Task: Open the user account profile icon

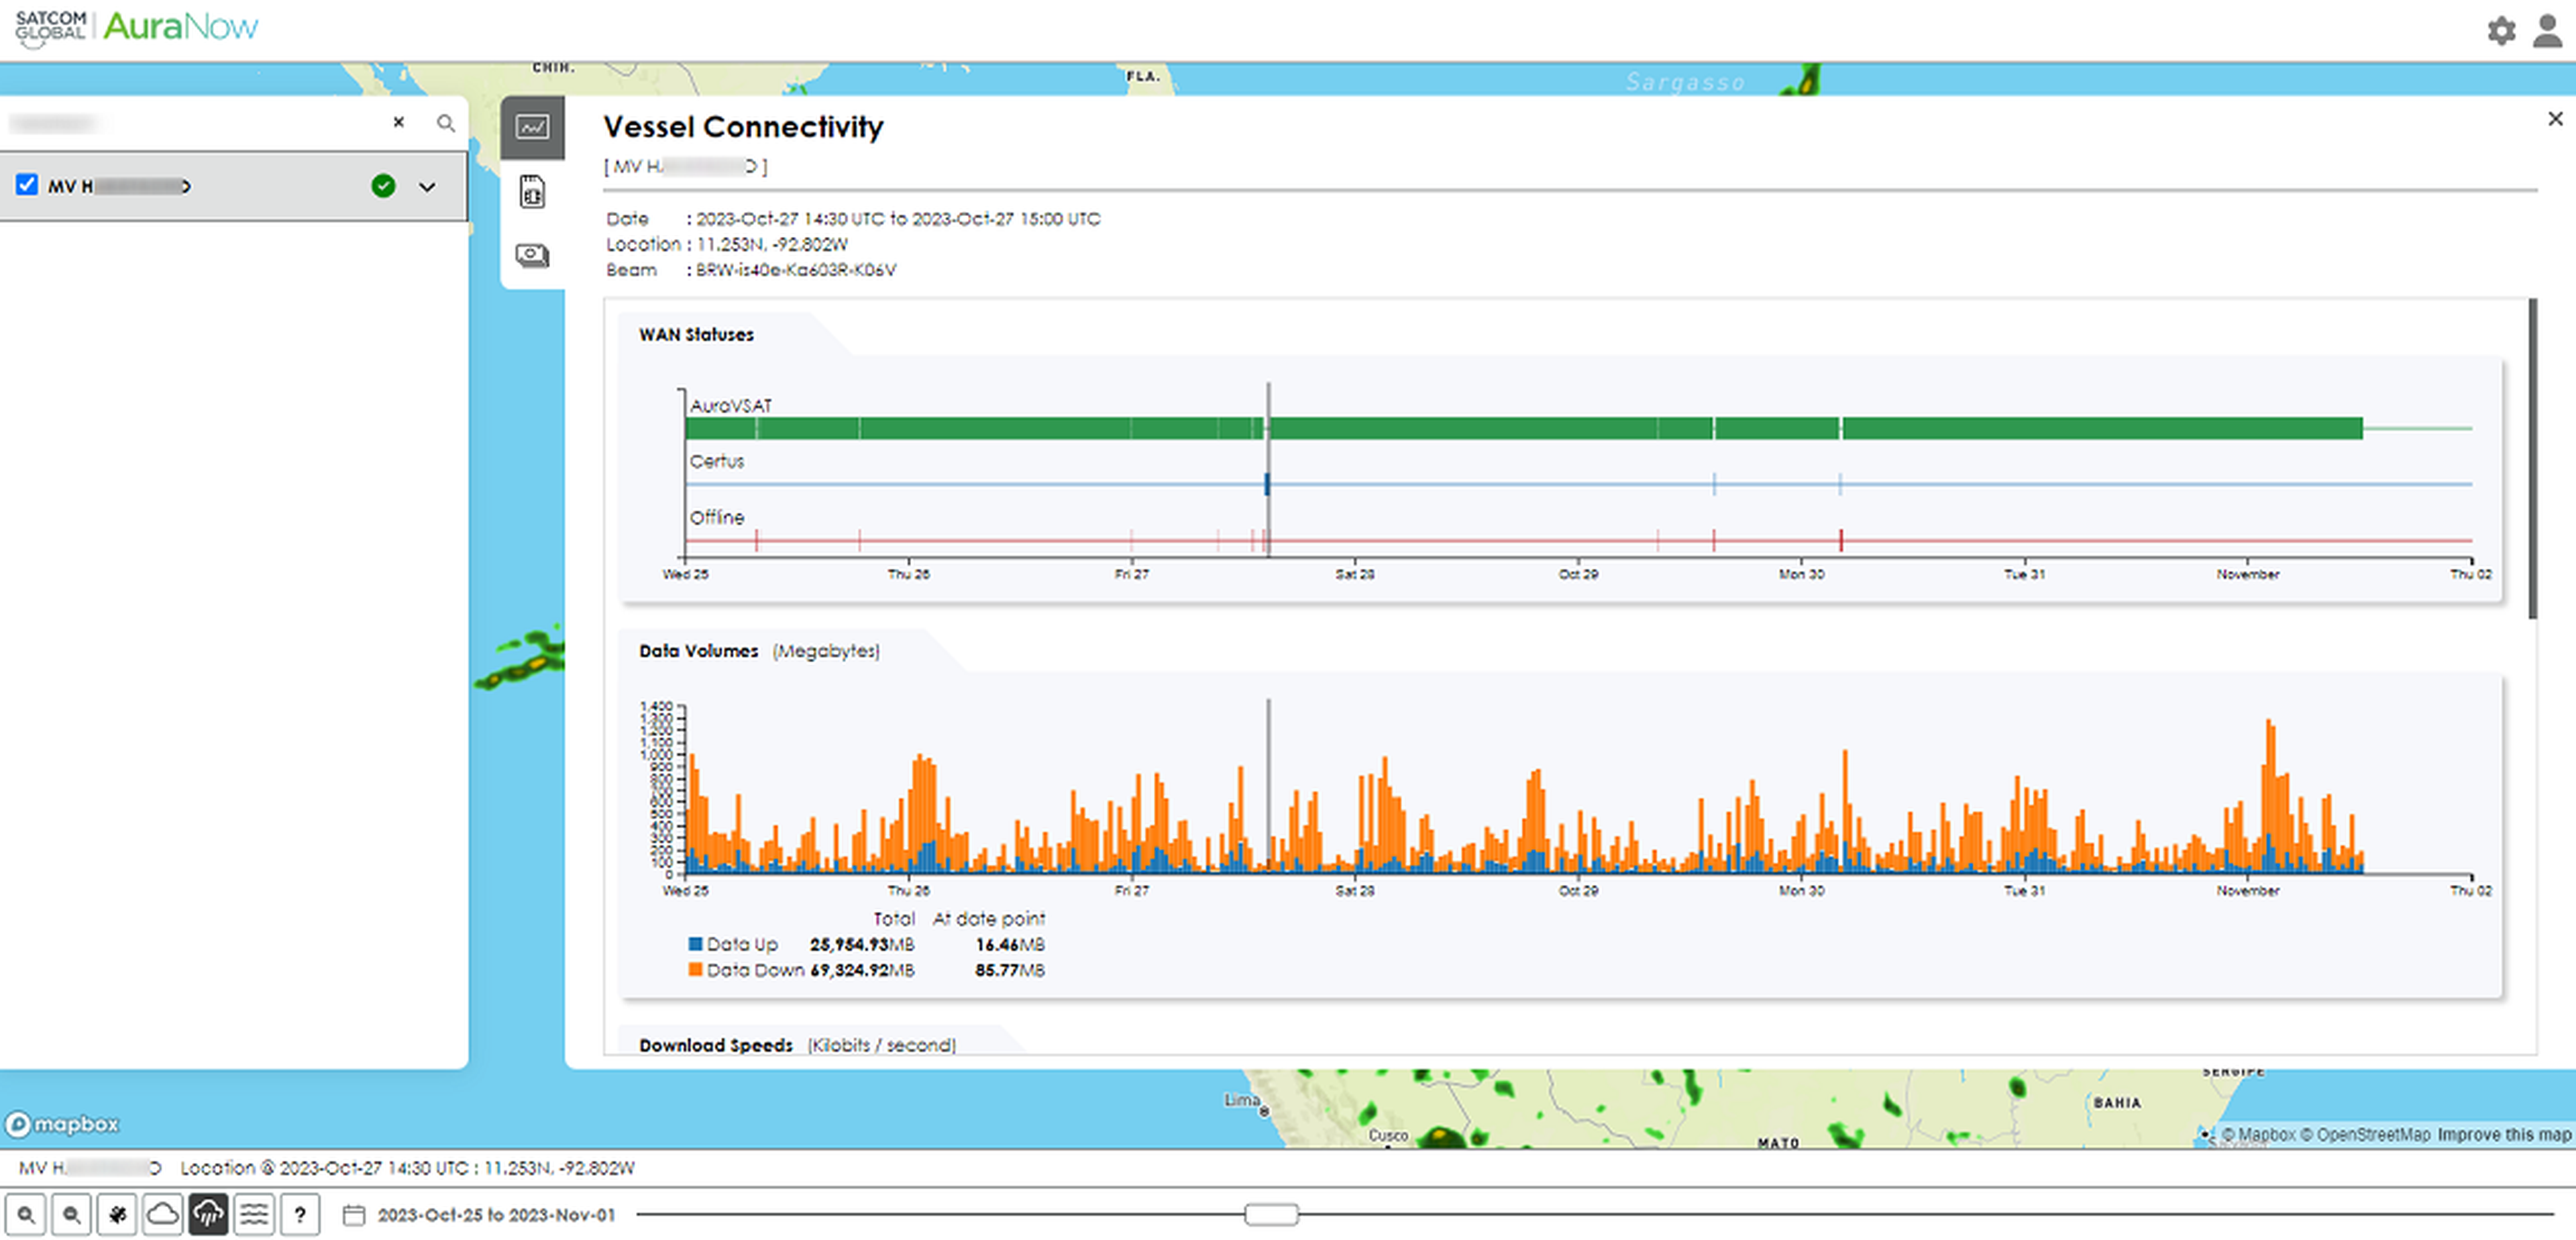Action: pyautogui.click(x=2548, y=30)
